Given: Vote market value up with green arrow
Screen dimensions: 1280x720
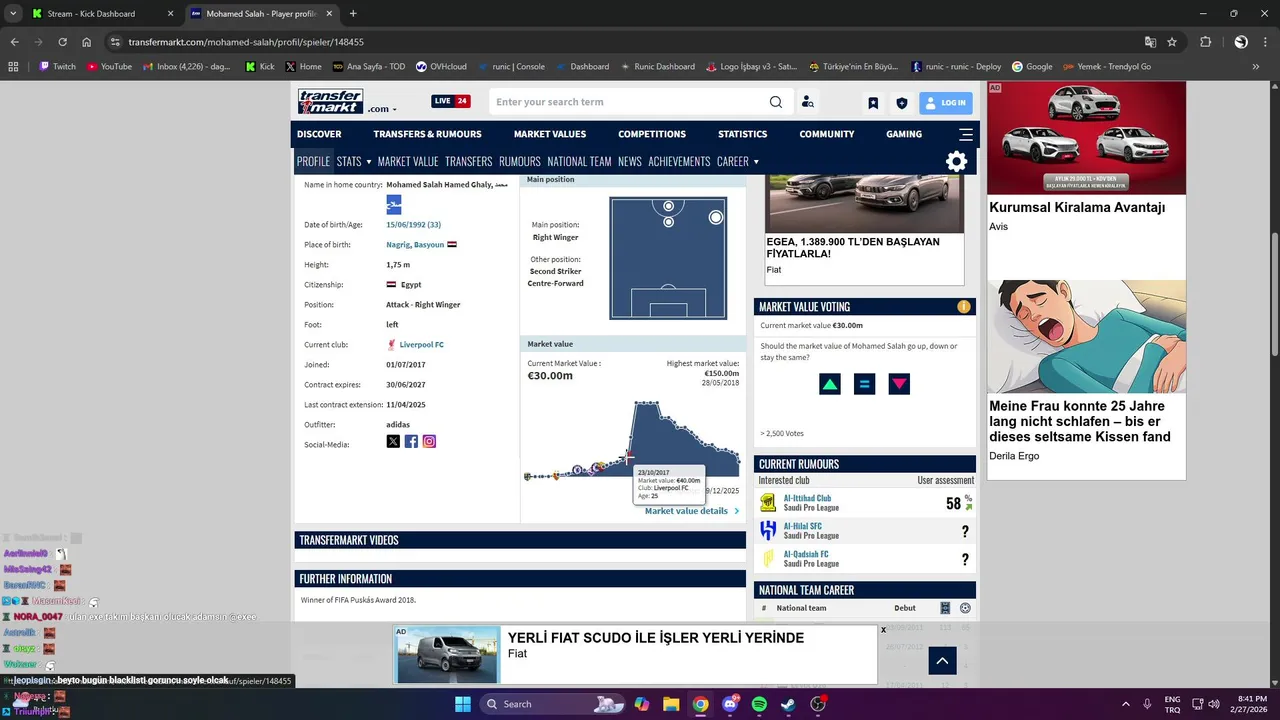Looking at the screenshot, I should [830, 384].
